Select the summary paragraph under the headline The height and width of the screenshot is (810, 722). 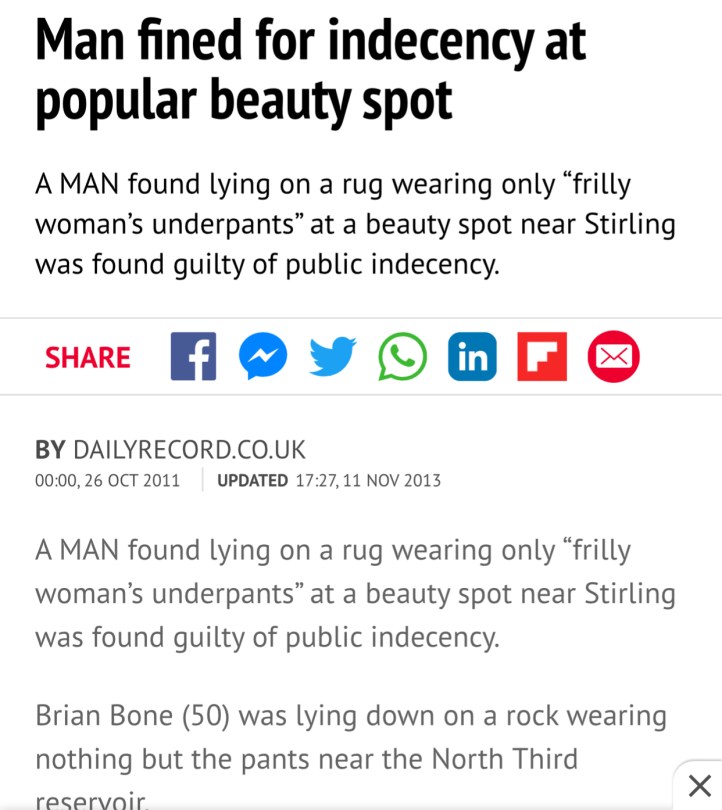tap(355, 225)
